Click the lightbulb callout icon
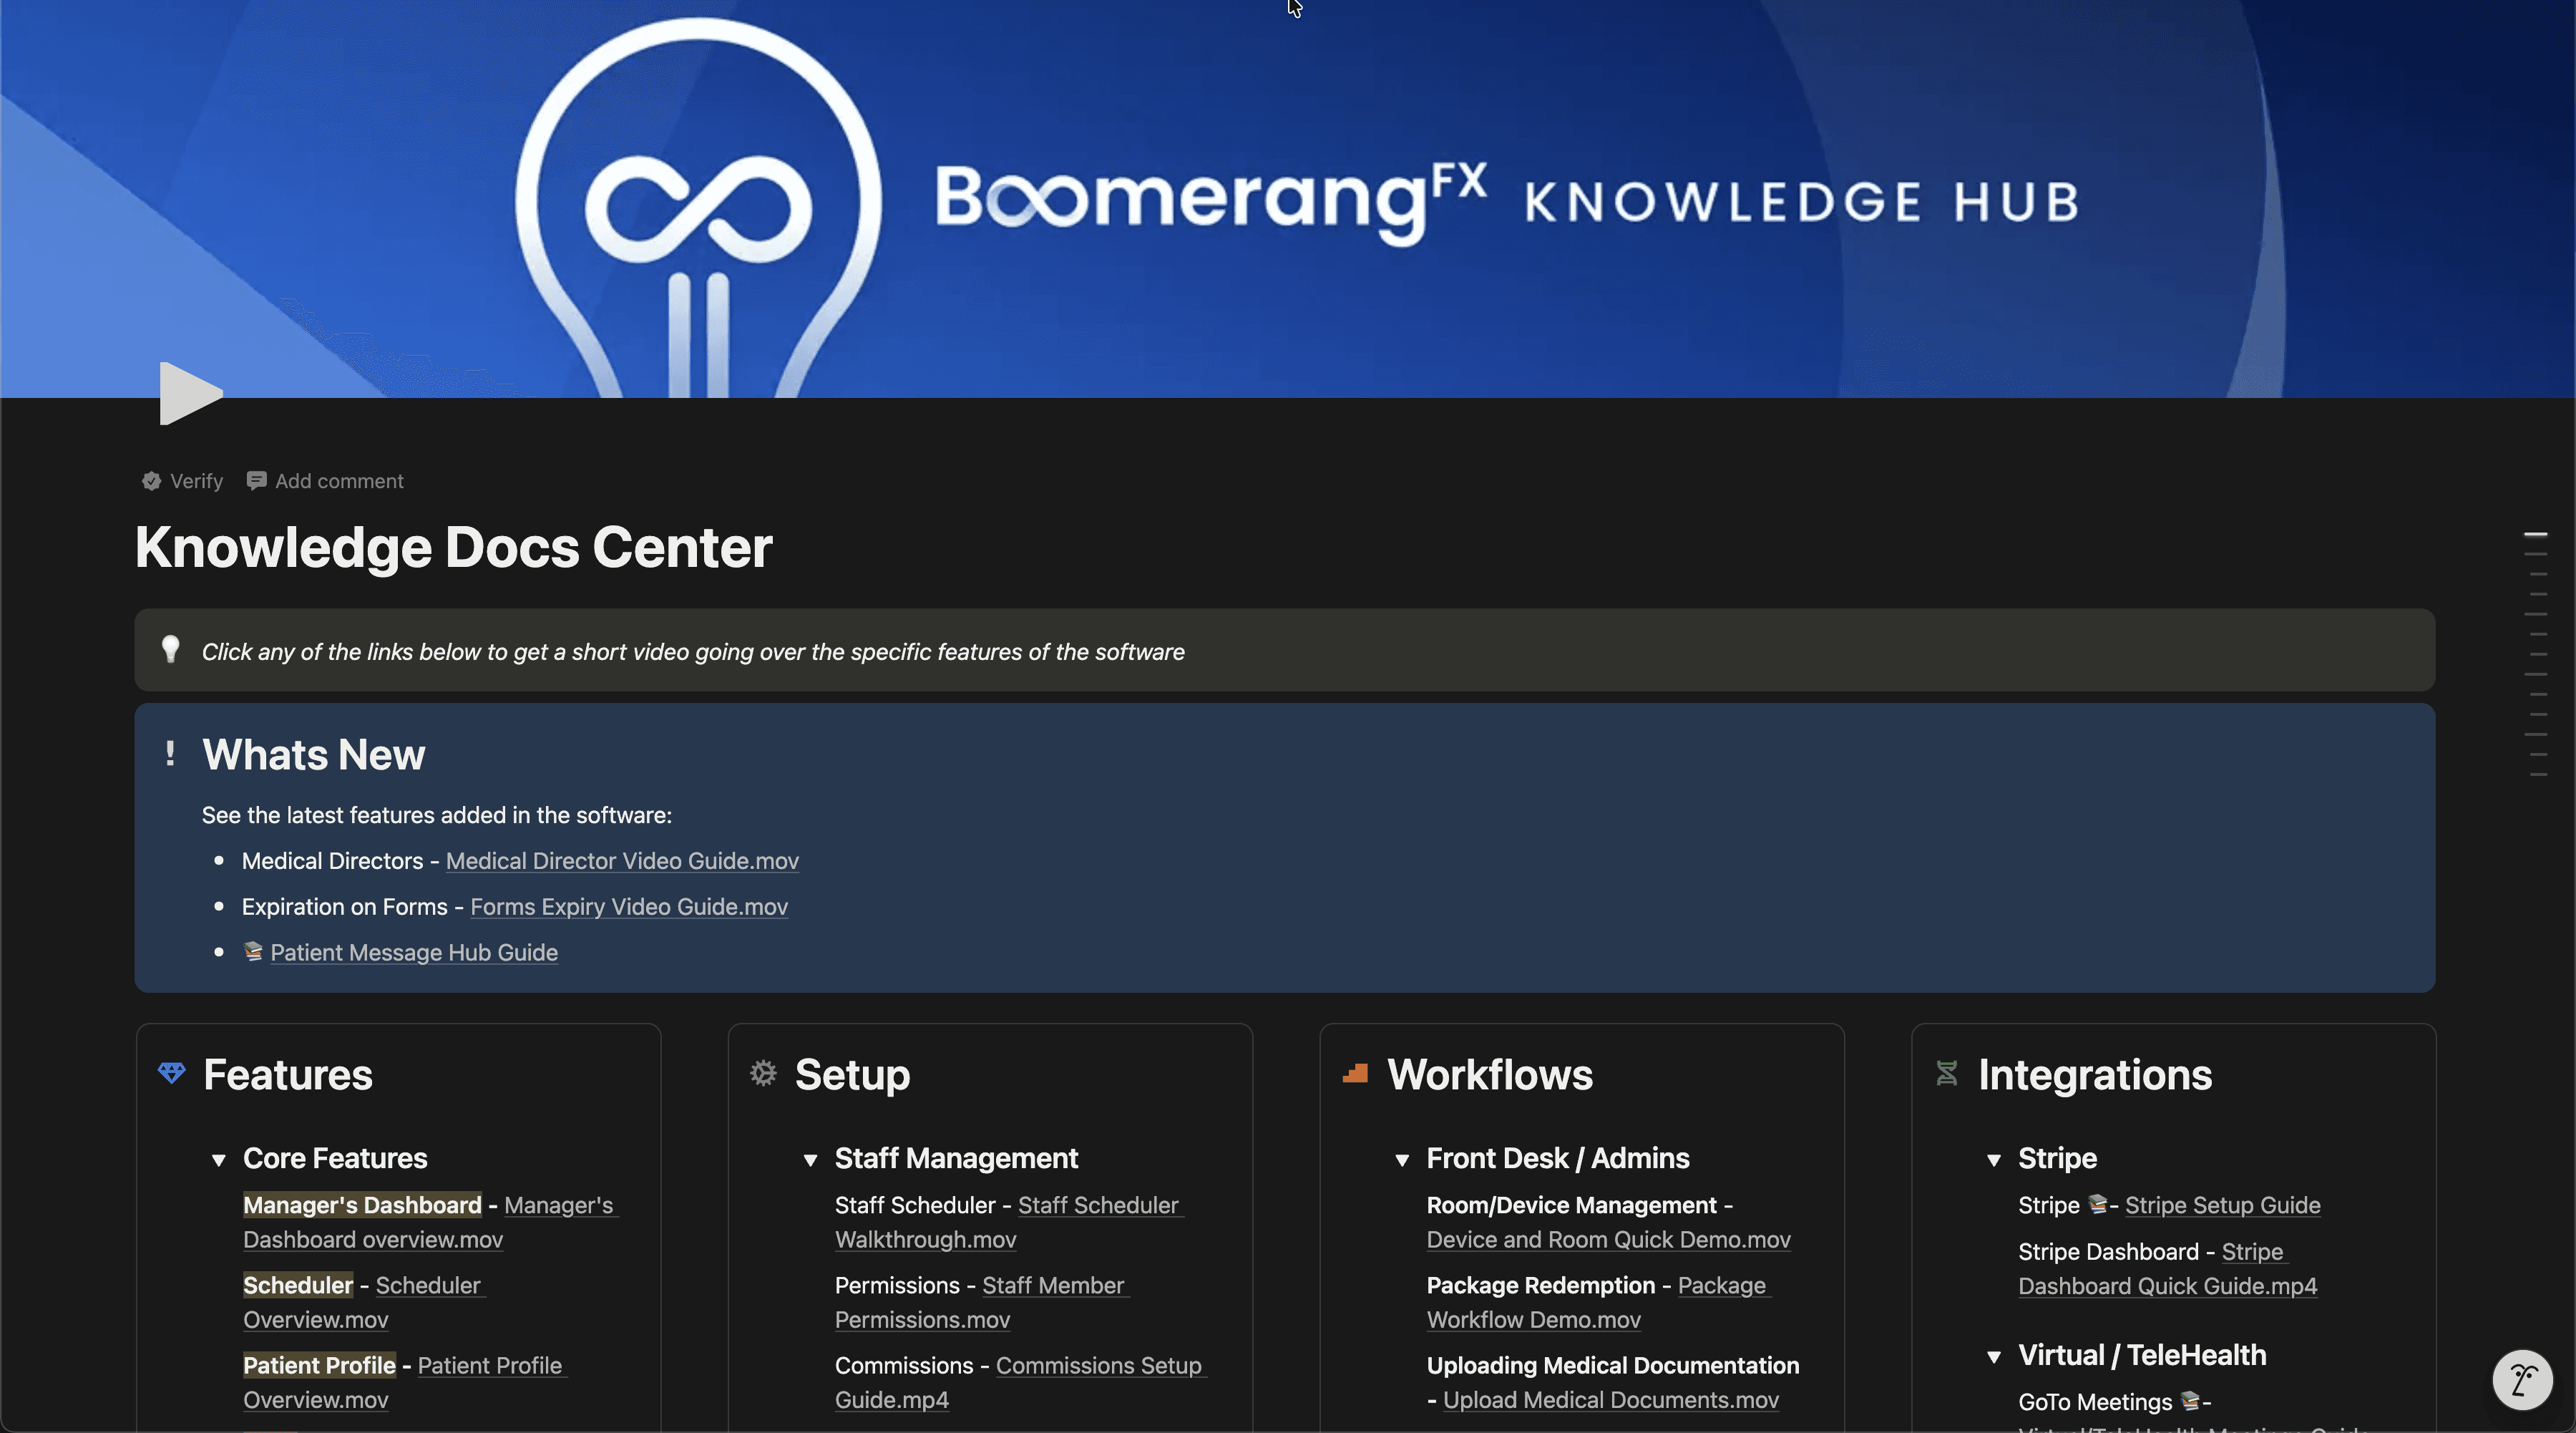The image size is (2576, 1433). click(170, 650)
